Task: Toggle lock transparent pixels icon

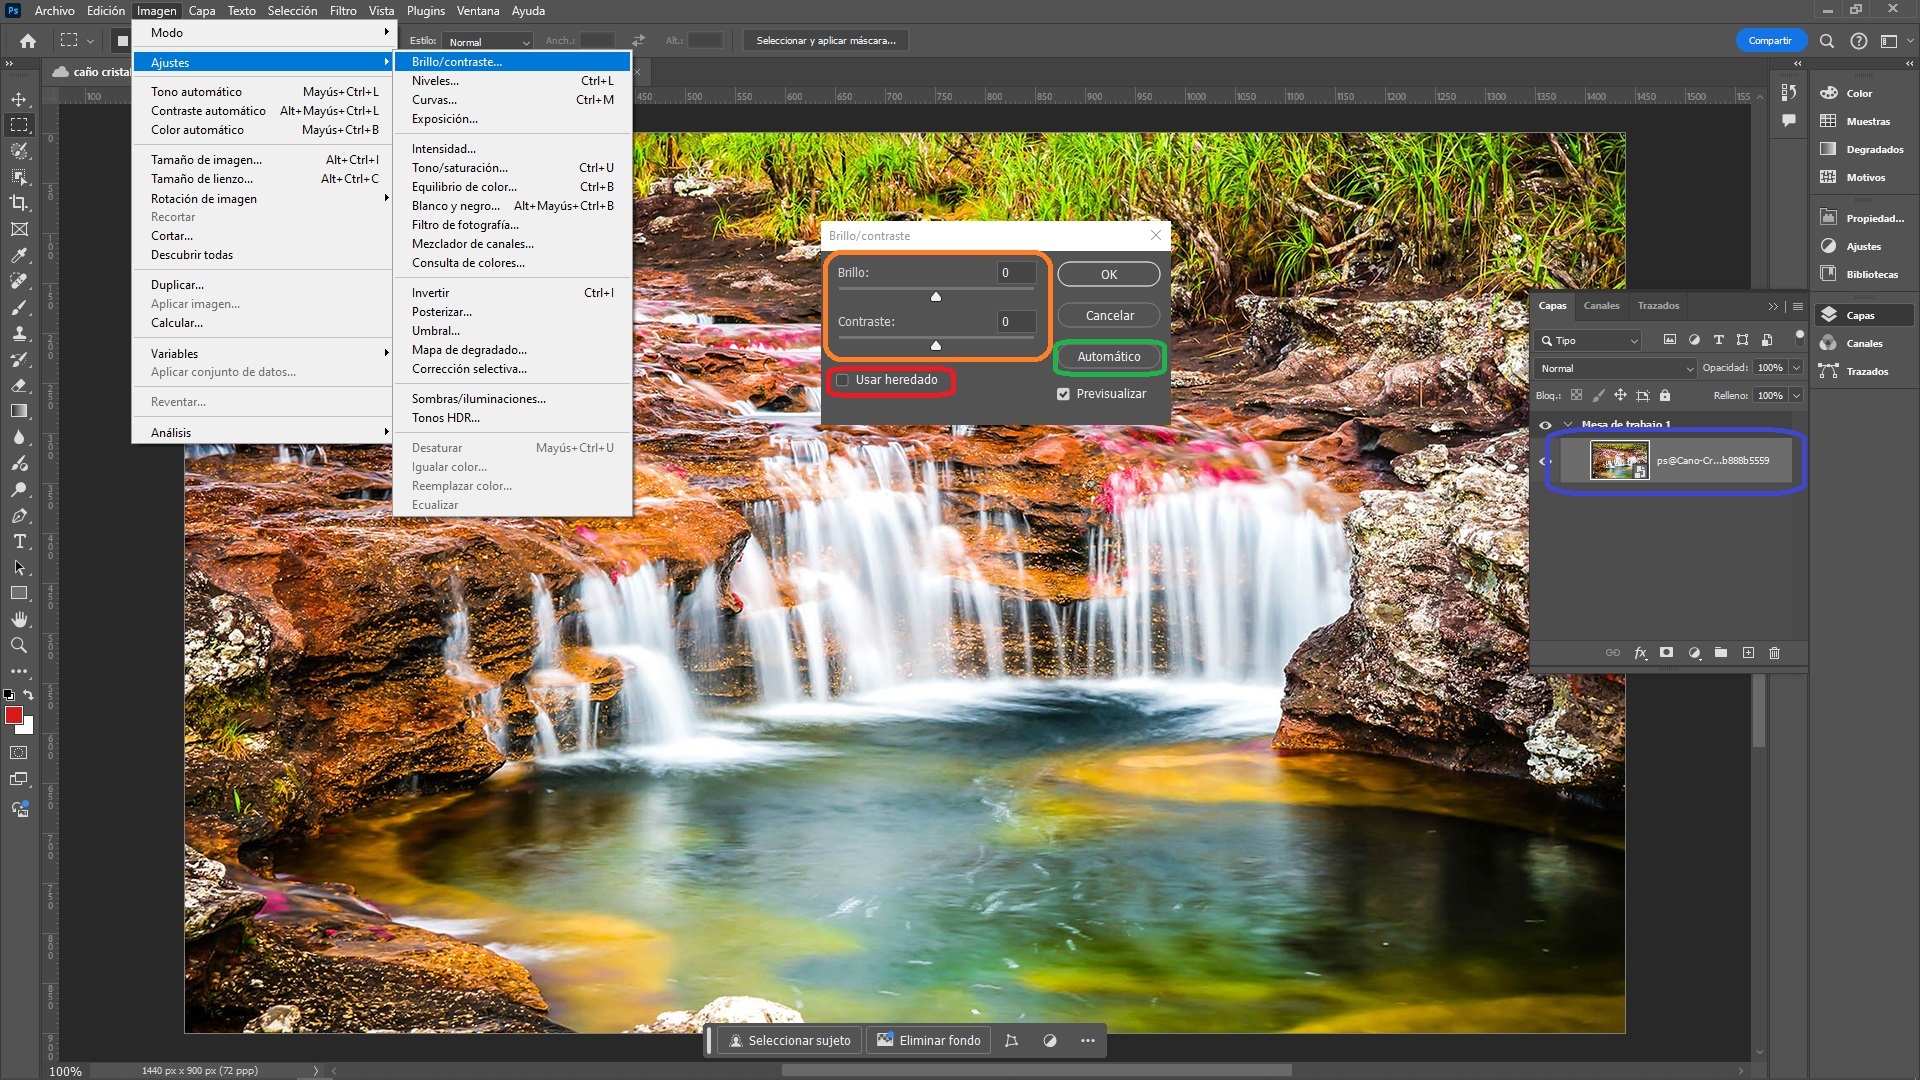Action: pyautogui.click(x=1576, y=395)
